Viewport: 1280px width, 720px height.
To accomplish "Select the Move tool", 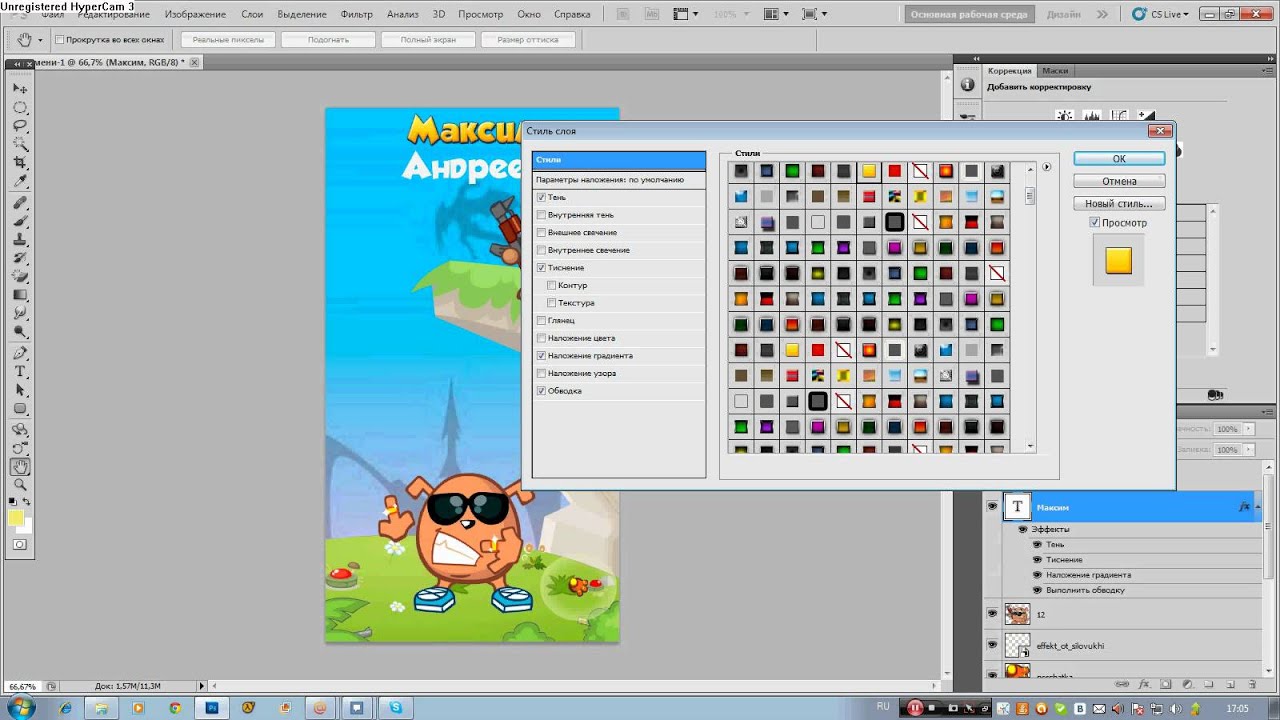I will coord(20,89).
